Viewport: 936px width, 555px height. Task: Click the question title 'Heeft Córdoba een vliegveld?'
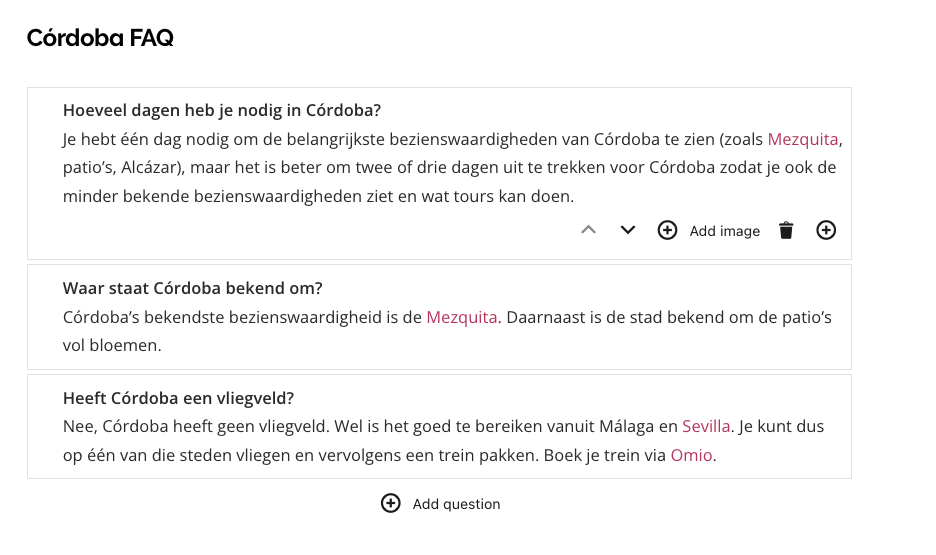pos(178,398)
